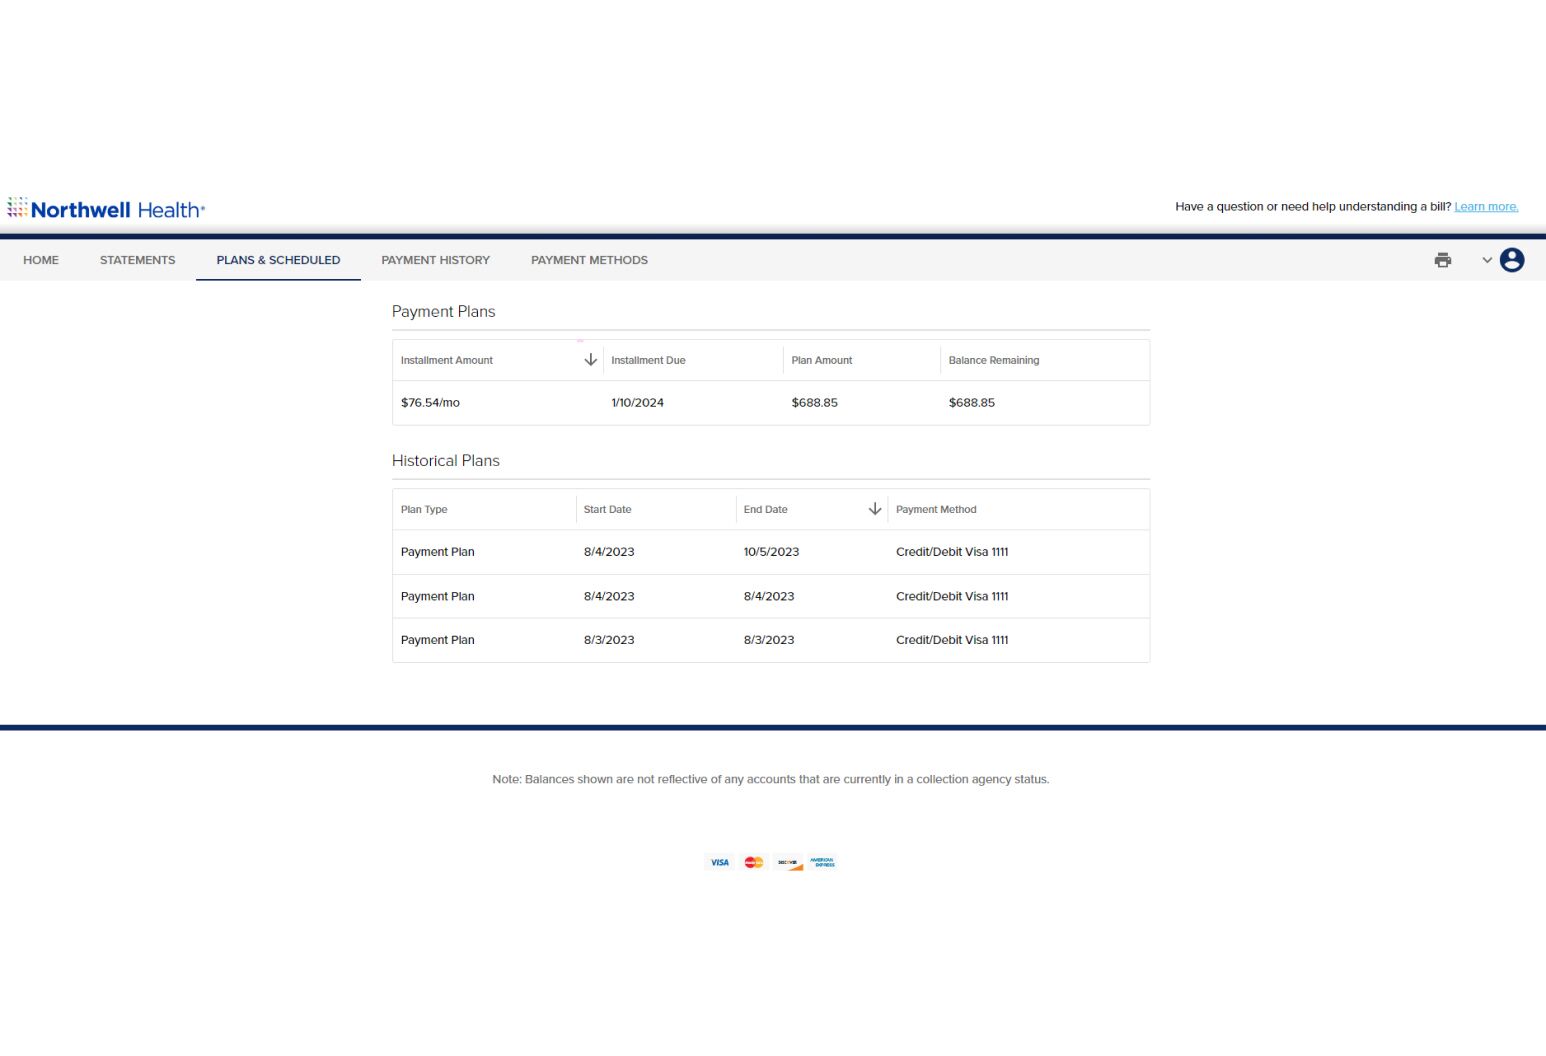Sort by the Plan Type column header

click(x=424, y=510)
